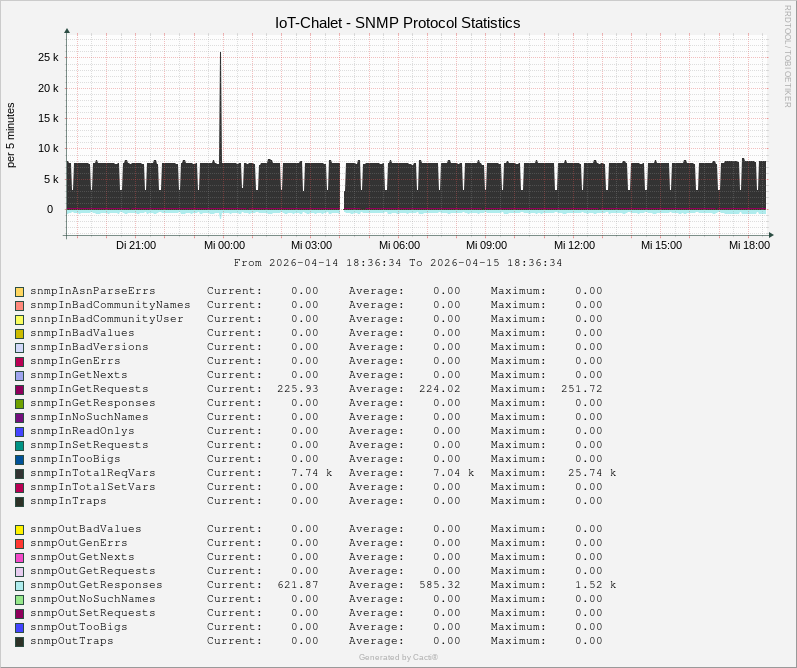Click the snmpOutGetResponses cyan legend swatch
797x668 pixels.
(x=19, y=585)
